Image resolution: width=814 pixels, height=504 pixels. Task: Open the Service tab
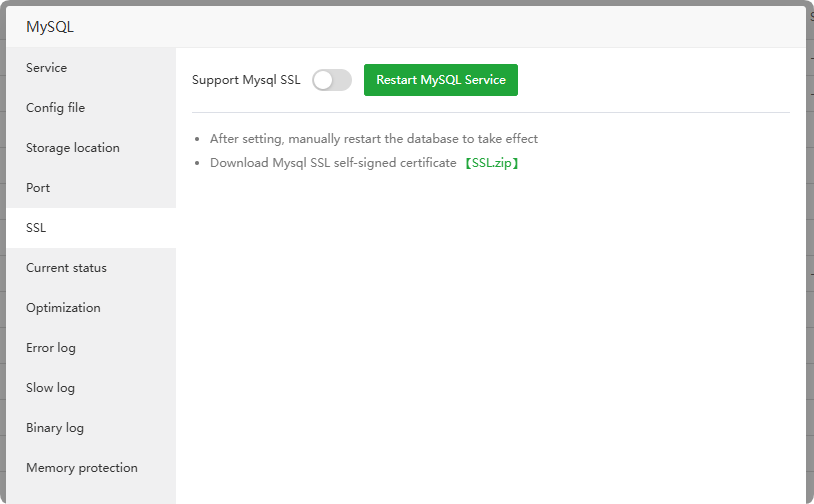point(47,68)
